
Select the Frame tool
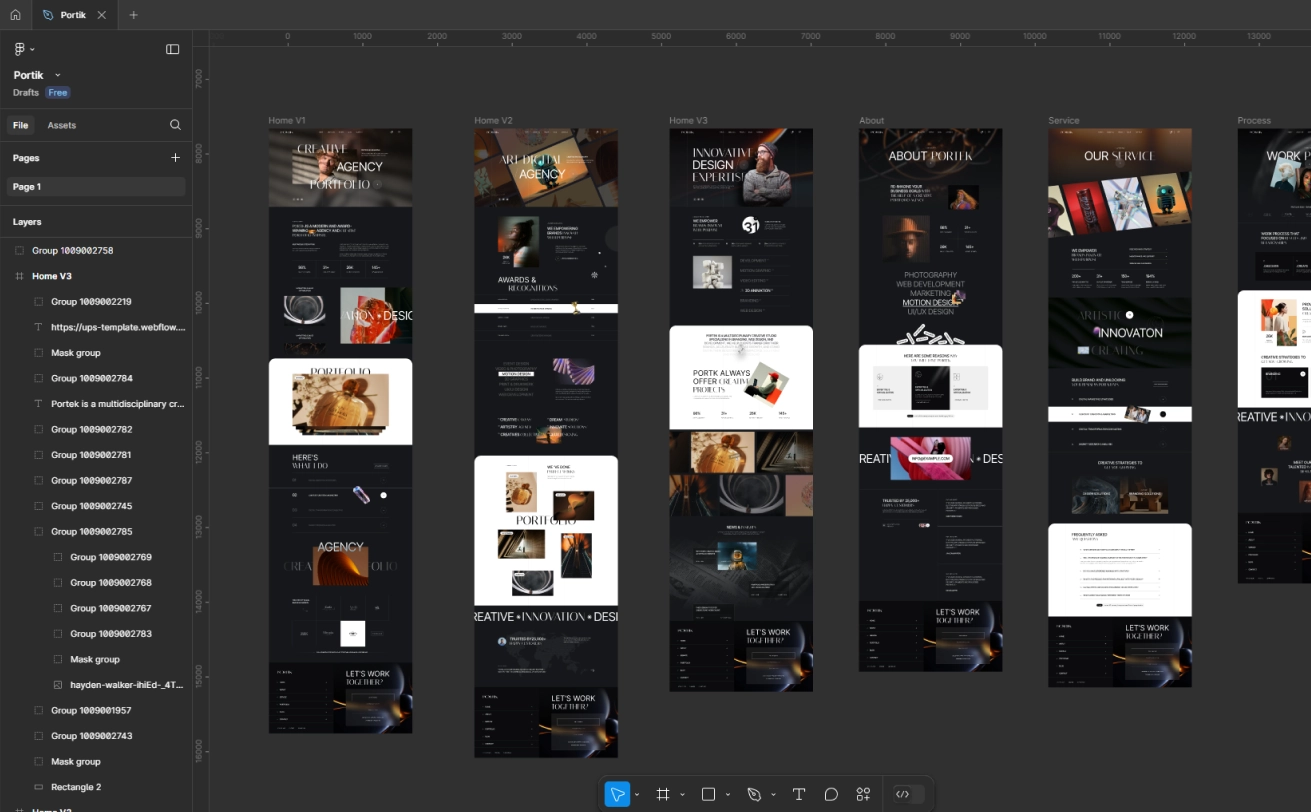[662, 794]
